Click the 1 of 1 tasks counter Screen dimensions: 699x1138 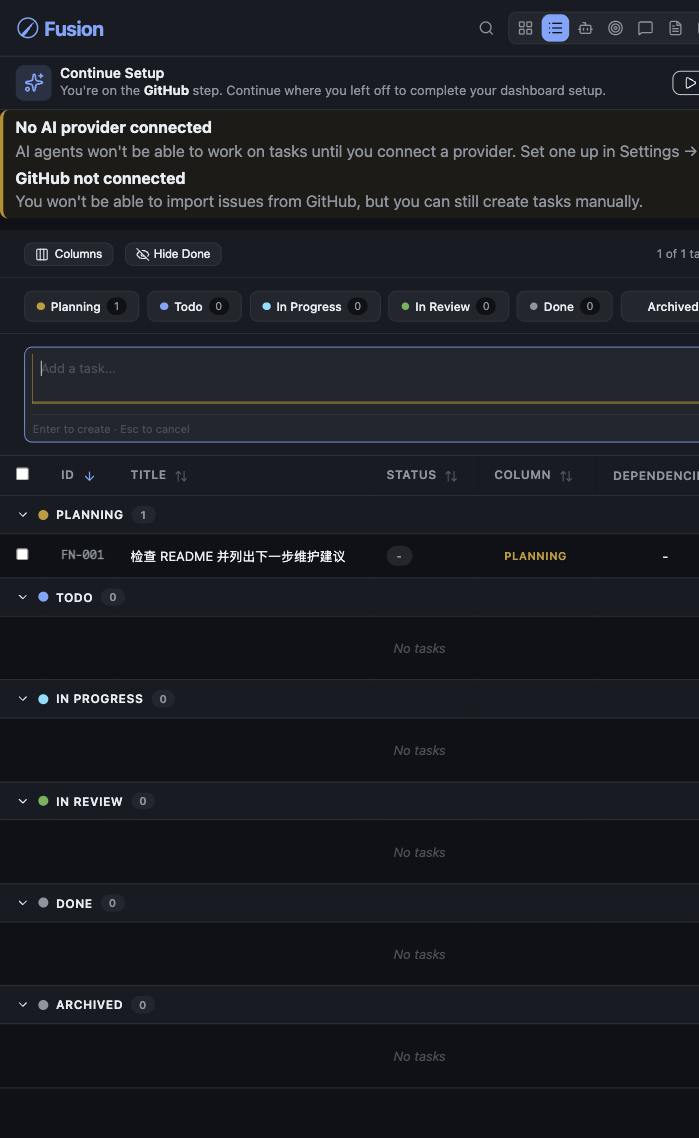tap(677, 254)
